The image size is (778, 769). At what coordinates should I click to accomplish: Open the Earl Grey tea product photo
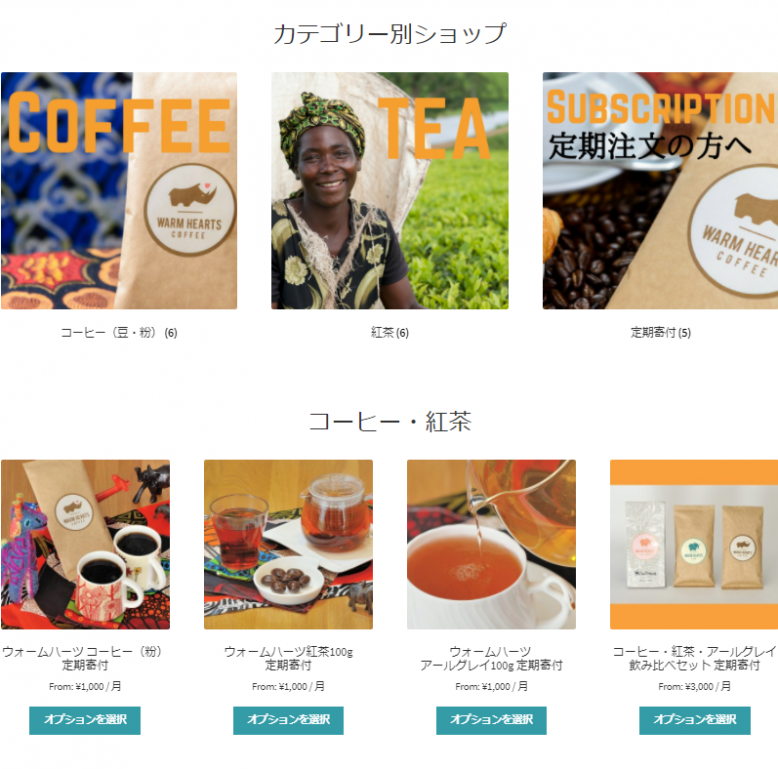491,544
